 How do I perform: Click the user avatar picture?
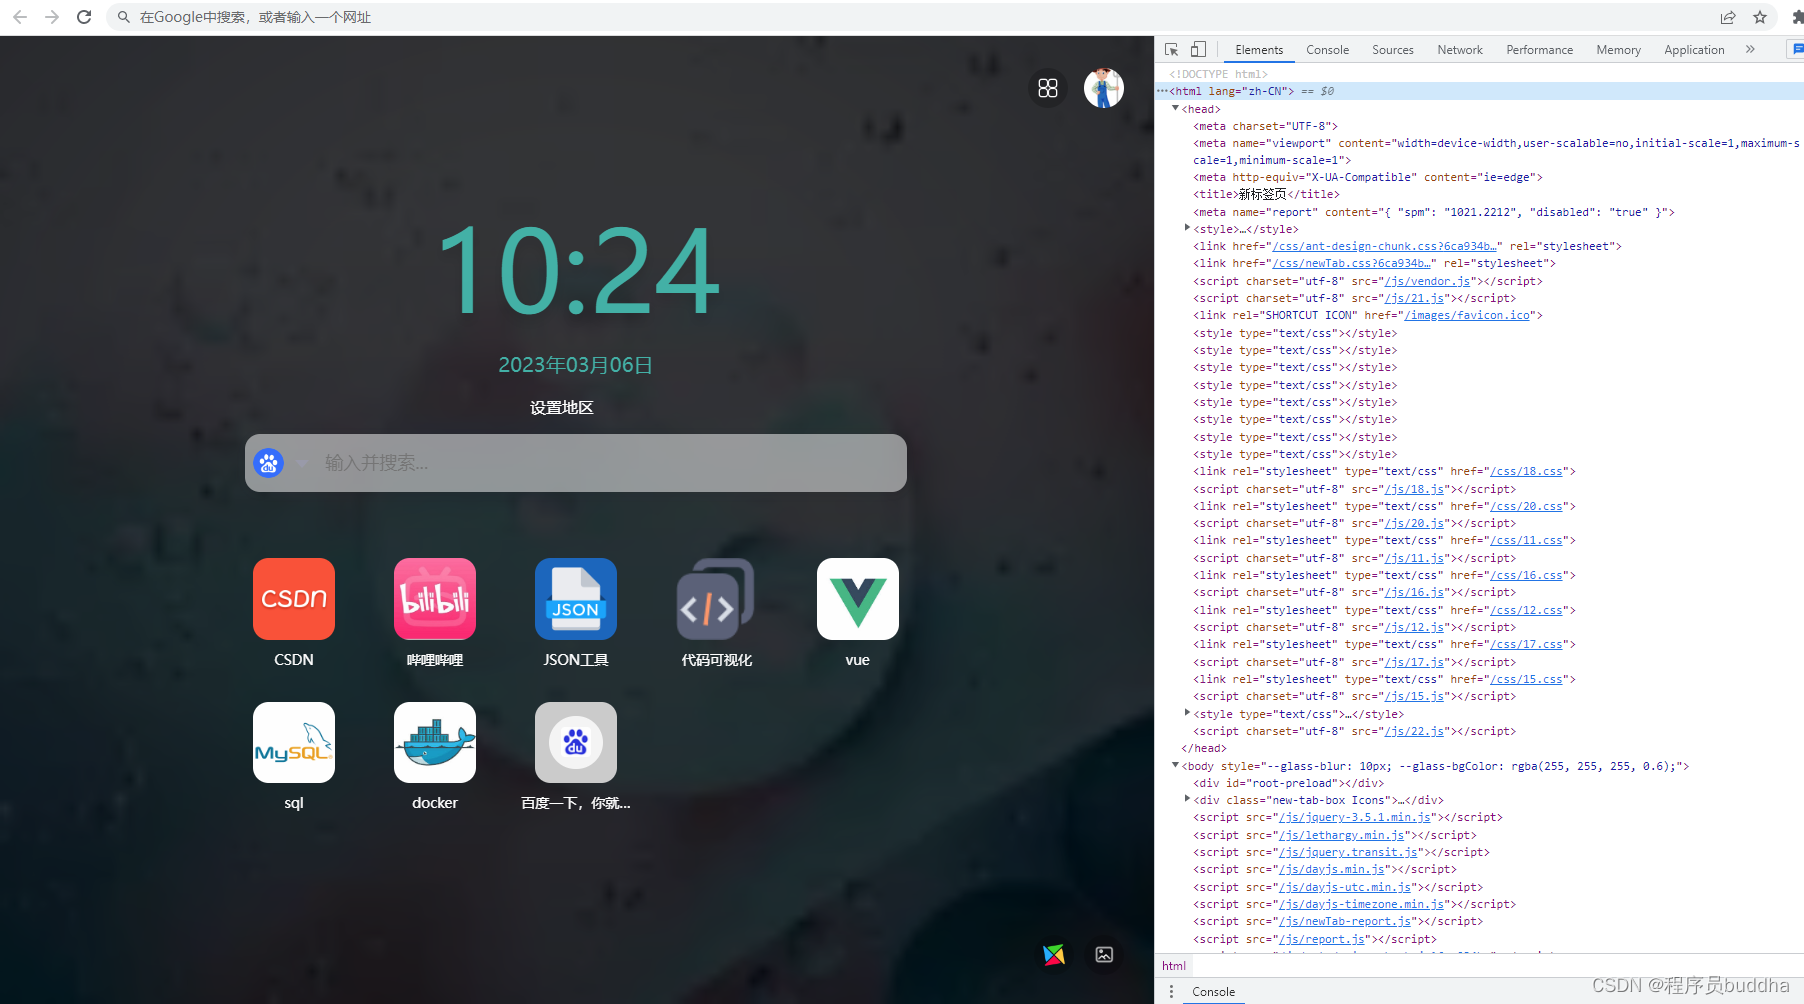point(1104,88)
